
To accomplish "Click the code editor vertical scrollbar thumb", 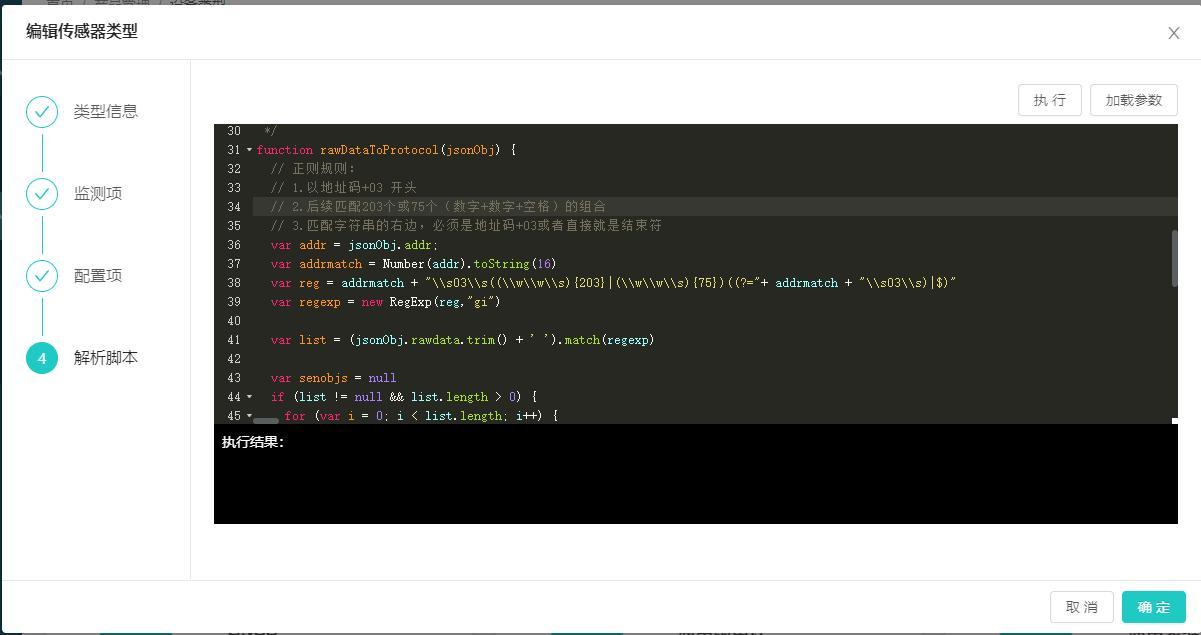I will click(x=1174, y=258).
